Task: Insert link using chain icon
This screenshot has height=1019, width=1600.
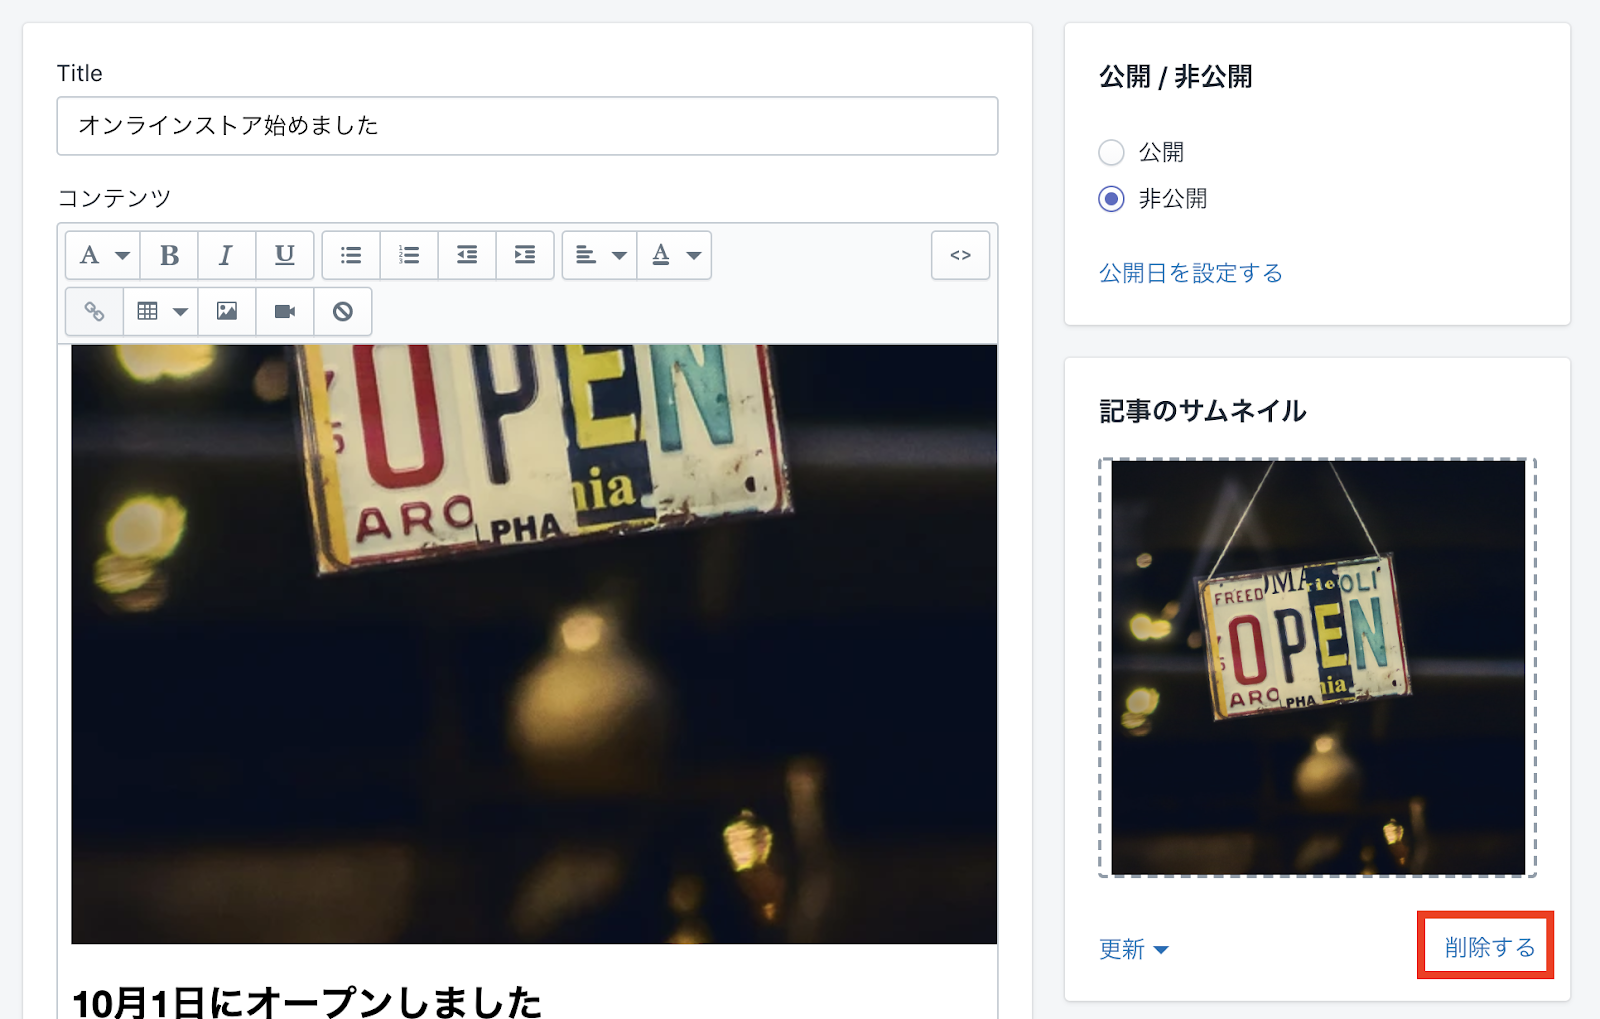Action: tap(94, 312)
